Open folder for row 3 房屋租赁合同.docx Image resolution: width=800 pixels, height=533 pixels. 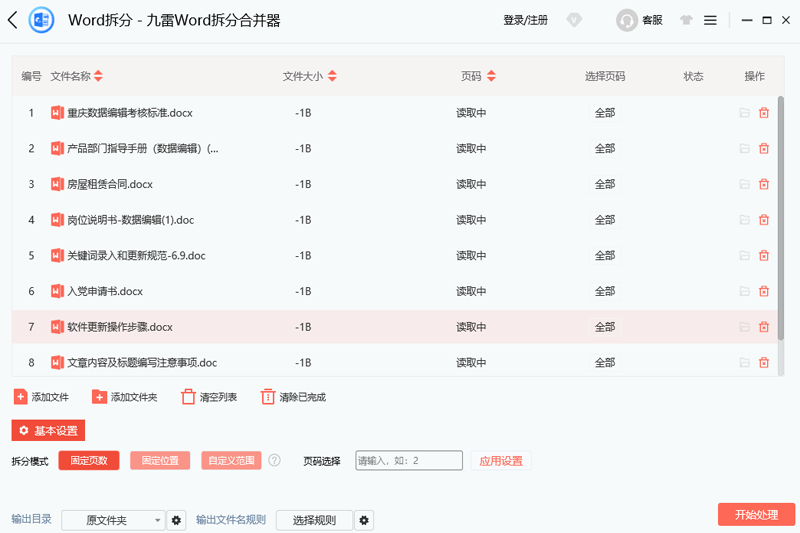coord(745,184)
